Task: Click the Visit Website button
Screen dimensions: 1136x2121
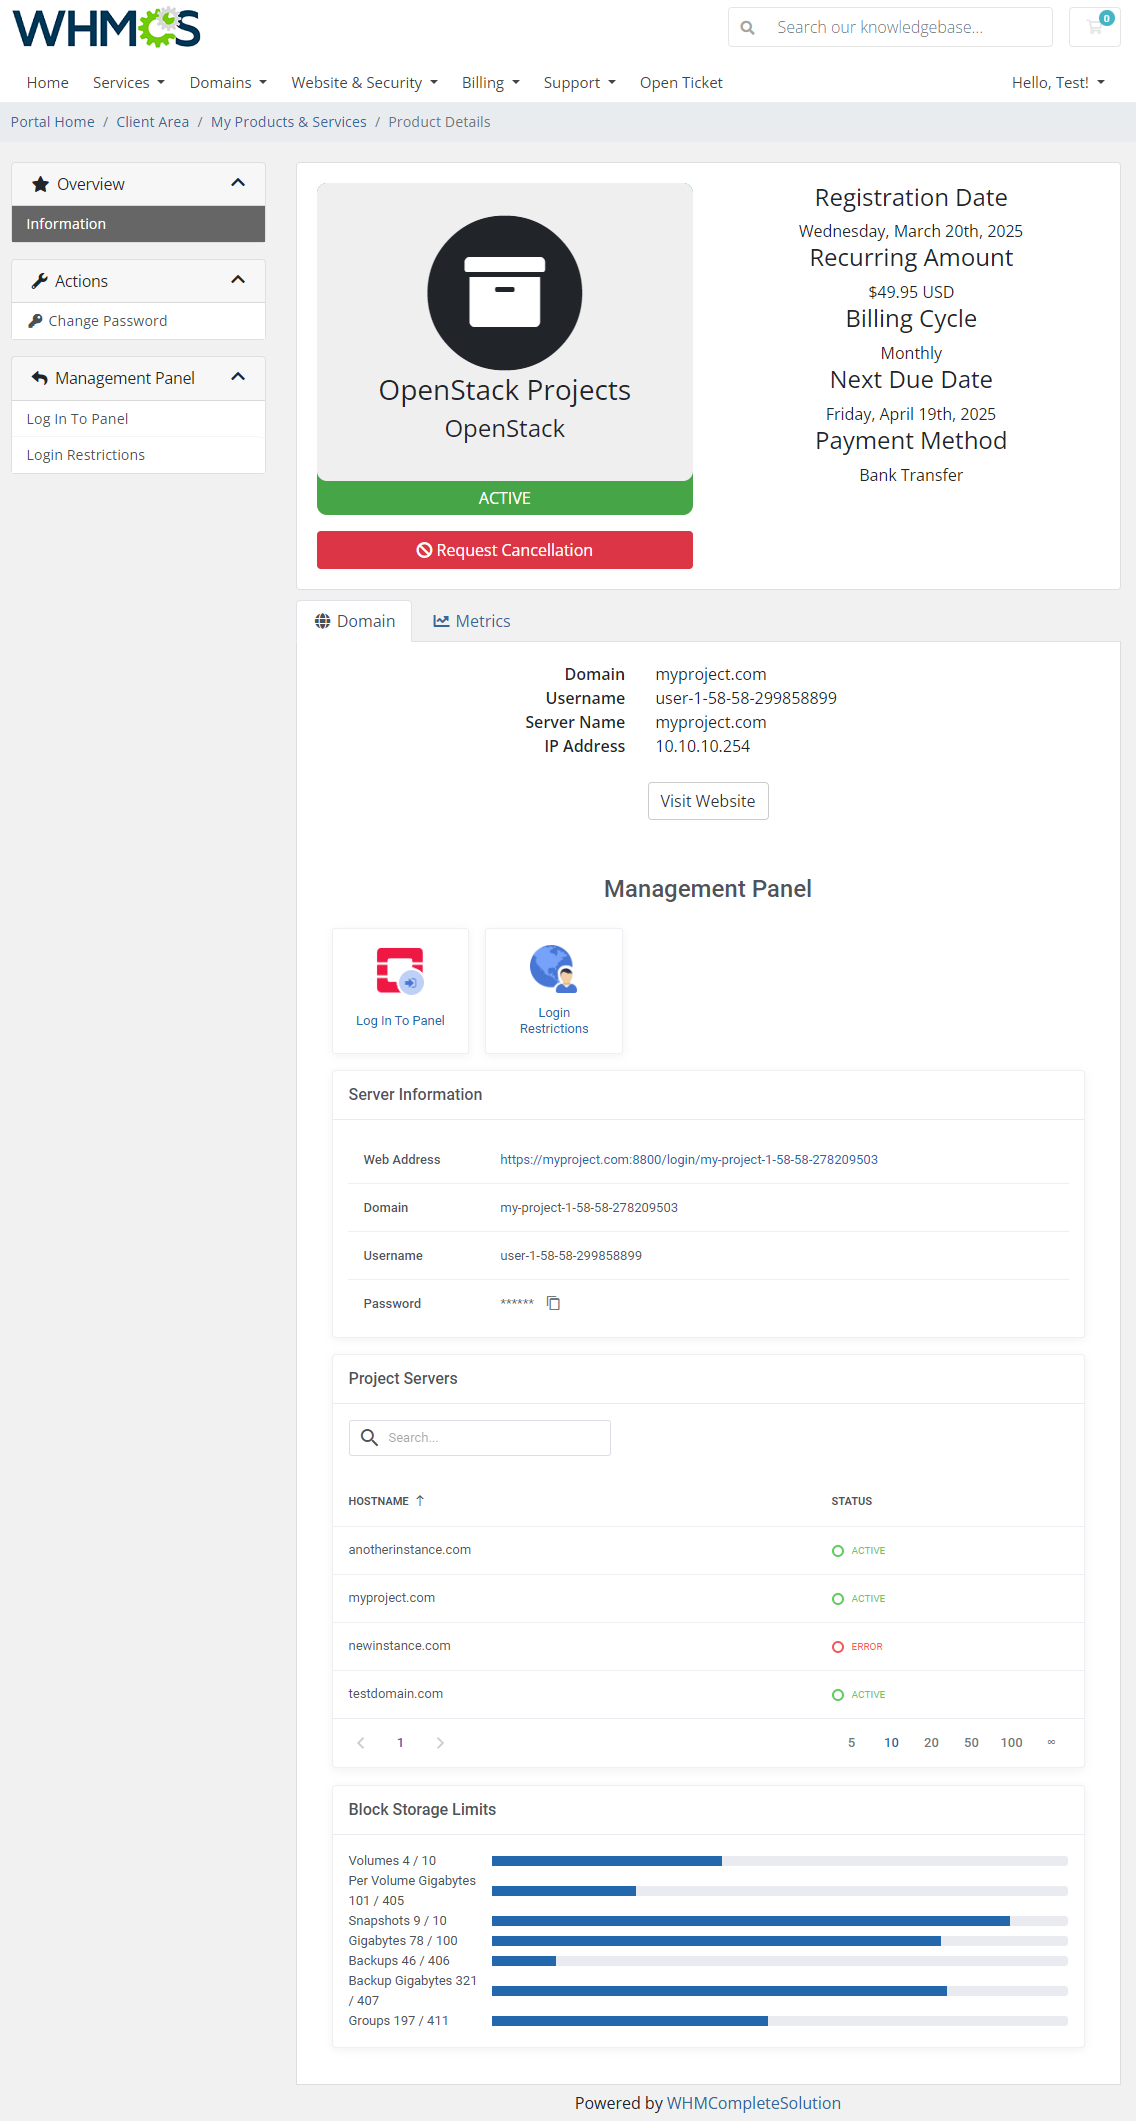Action: [x=708, y=801]
